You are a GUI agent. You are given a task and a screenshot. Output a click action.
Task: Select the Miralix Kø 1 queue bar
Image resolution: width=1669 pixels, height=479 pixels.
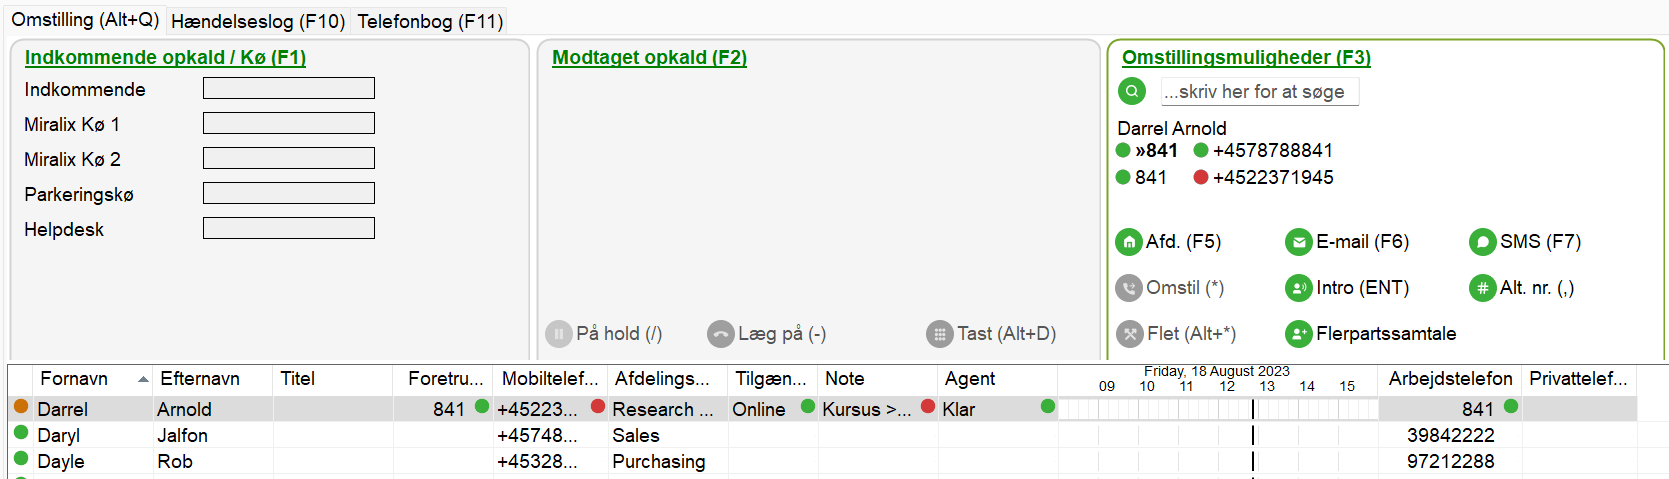[x=288, y=123]
